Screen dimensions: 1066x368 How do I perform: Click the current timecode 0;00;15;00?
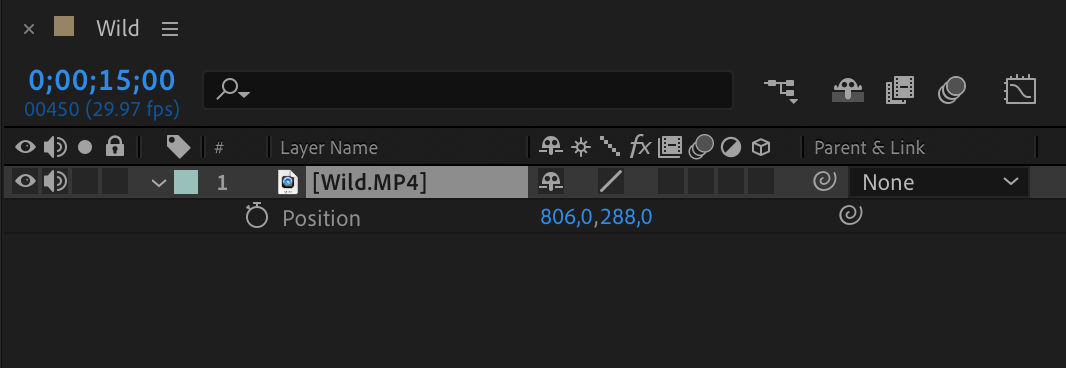coord(102,80)
